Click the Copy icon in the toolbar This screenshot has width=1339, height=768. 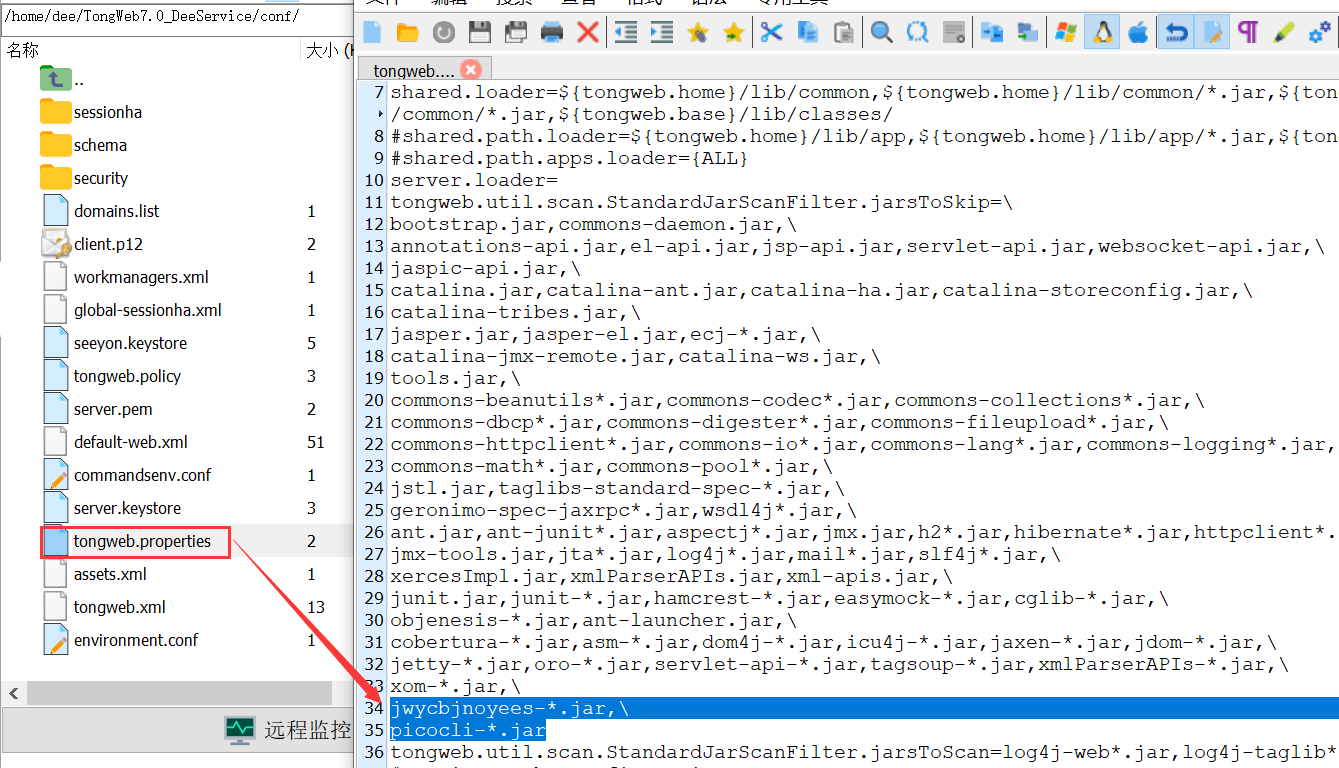807,33
